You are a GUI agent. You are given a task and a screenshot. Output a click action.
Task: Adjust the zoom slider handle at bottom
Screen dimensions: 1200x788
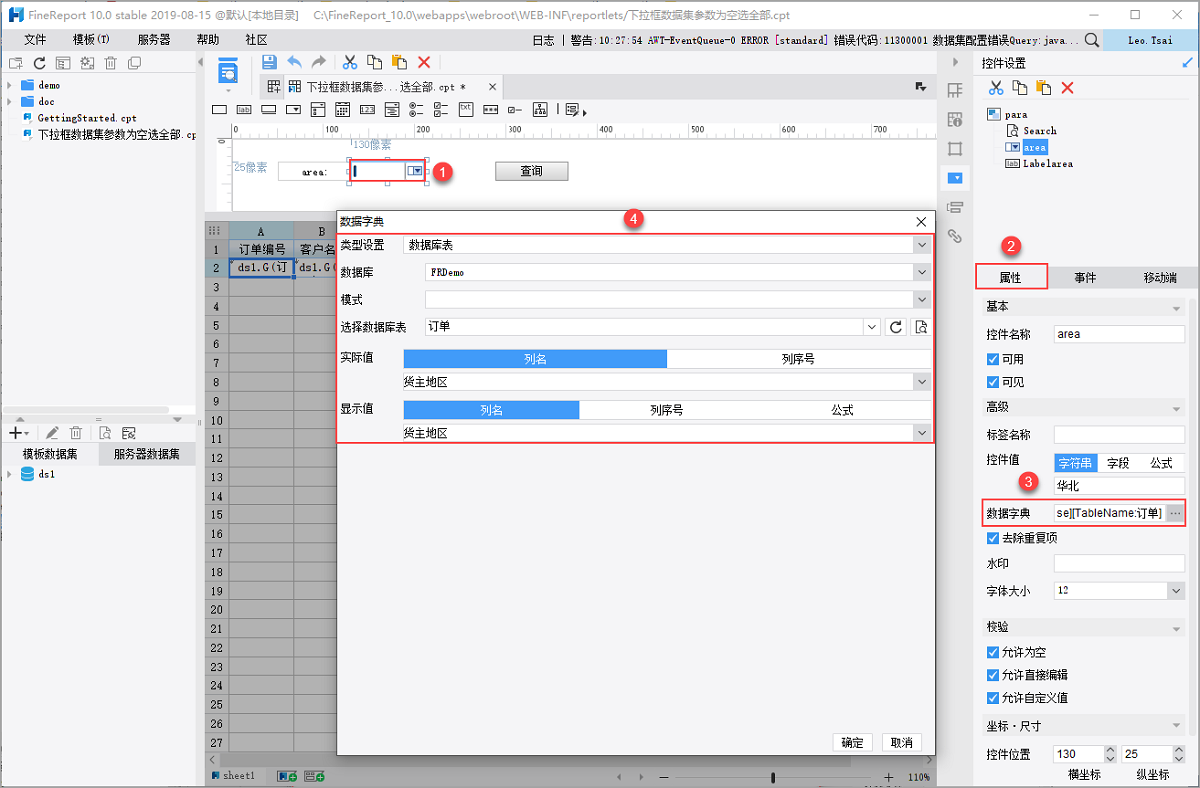point(773,777)
